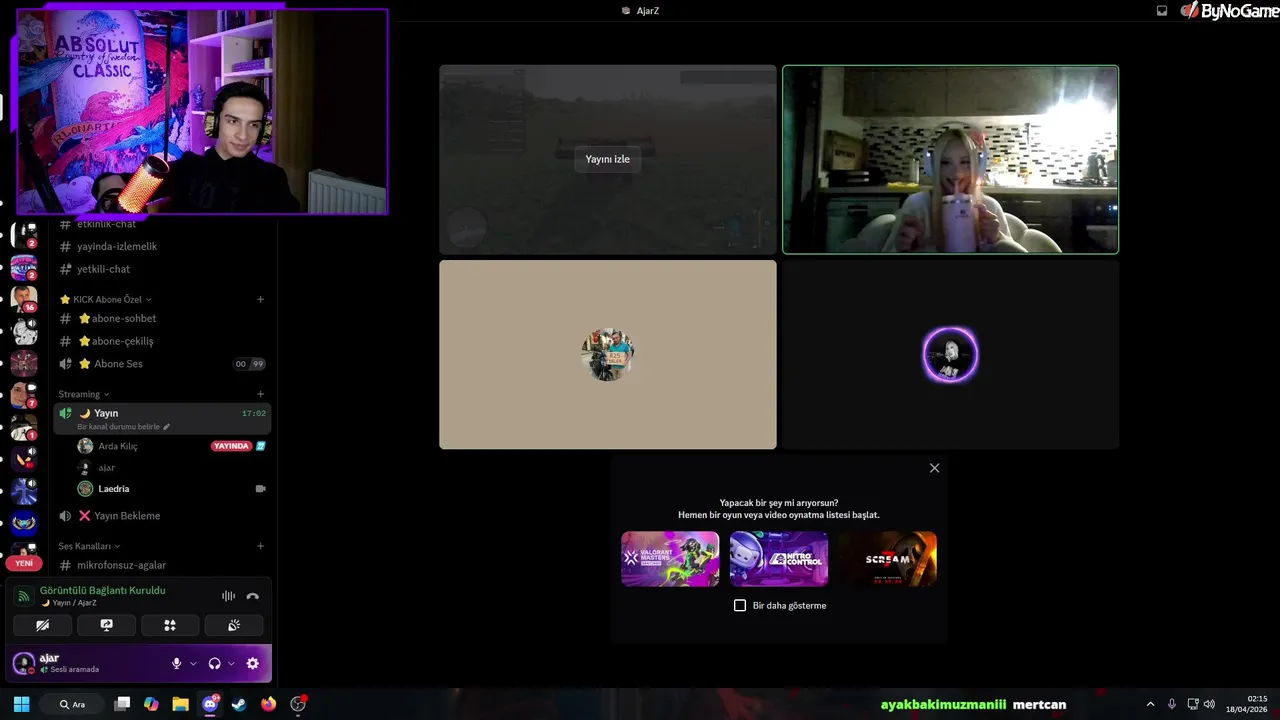Open the server icon with badge 1
Viewport: 1280px width, 720px height.
[24, 428]
